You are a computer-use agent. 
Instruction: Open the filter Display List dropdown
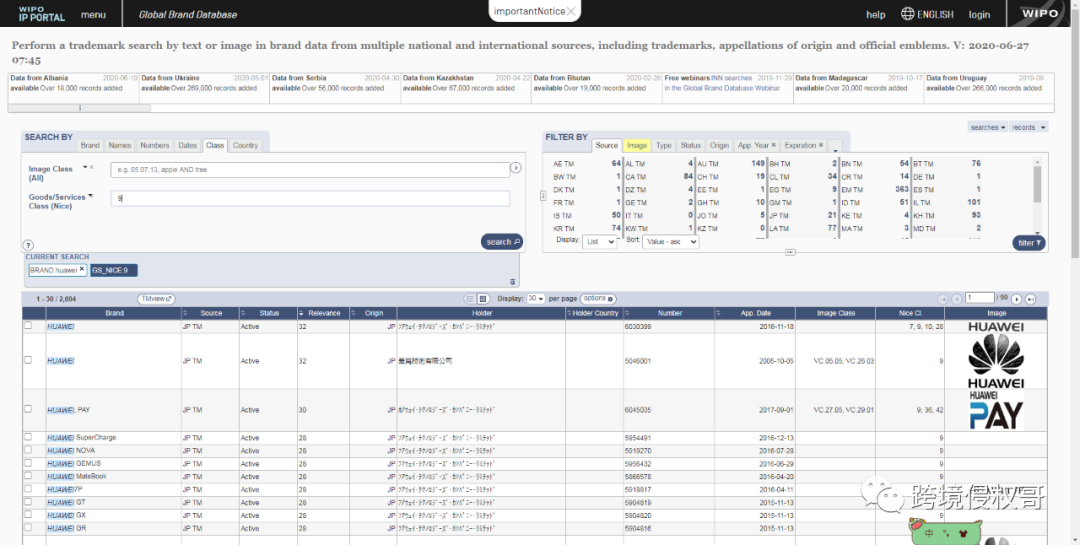[x=599, y=242]
